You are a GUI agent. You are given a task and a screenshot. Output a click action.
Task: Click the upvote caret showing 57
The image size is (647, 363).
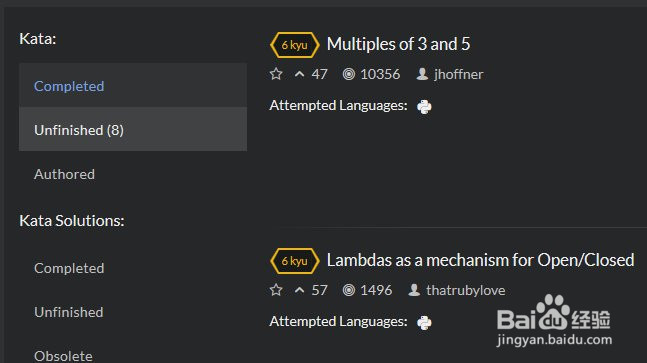(x=300, y=290)
